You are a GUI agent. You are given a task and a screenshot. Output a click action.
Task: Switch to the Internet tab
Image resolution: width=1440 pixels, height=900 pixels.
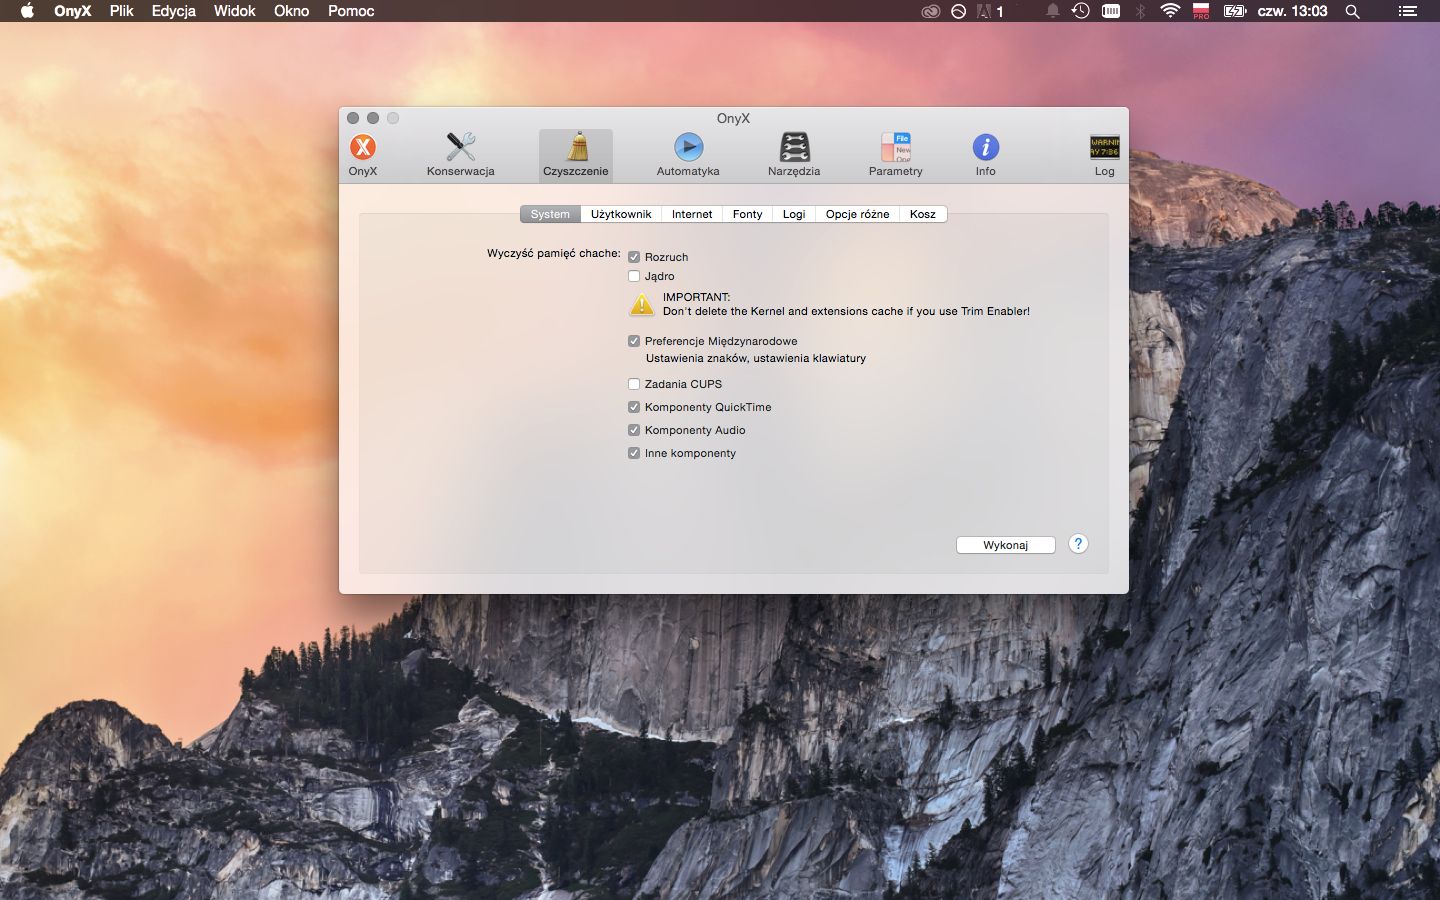point(692,214)
